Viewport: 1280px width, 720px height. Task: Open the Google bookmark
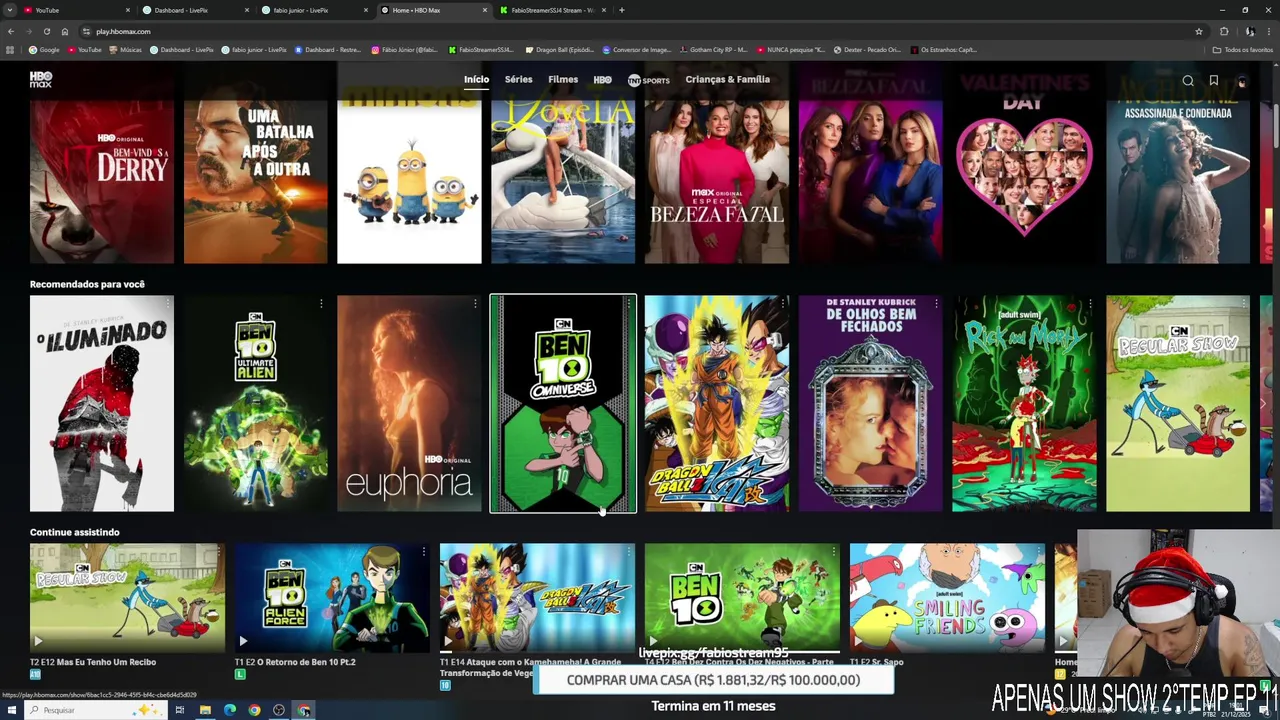tap(44, 49)
